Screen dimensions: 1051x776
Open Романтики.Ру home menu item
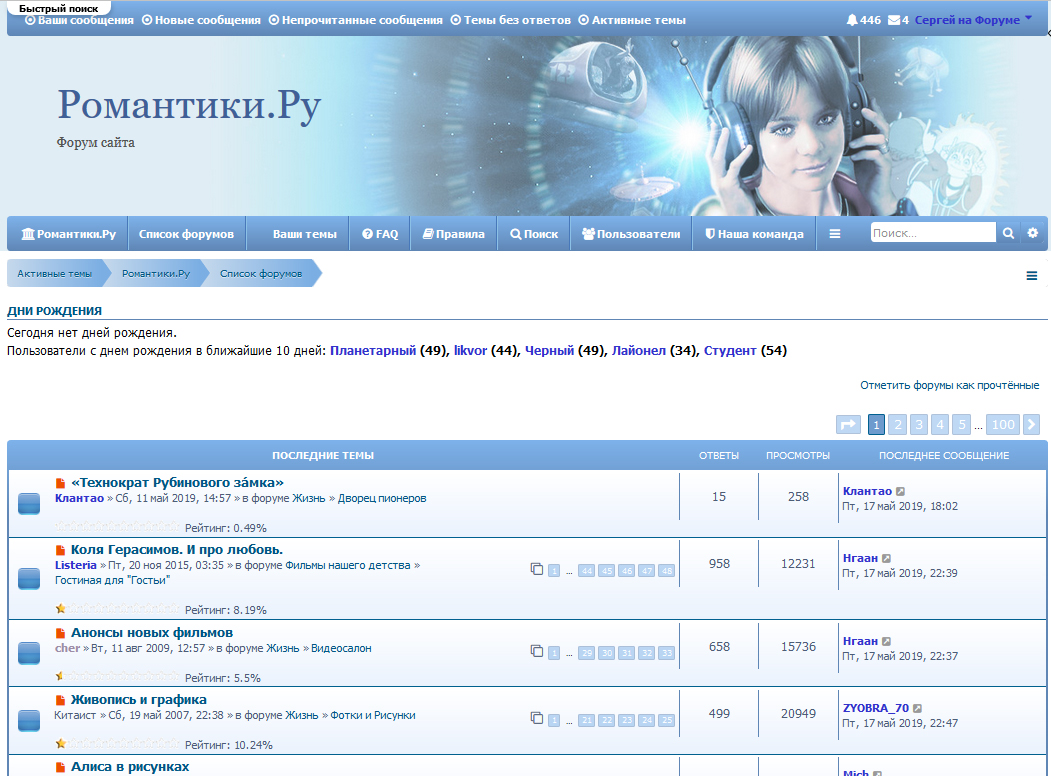click(x=68, y=234)
